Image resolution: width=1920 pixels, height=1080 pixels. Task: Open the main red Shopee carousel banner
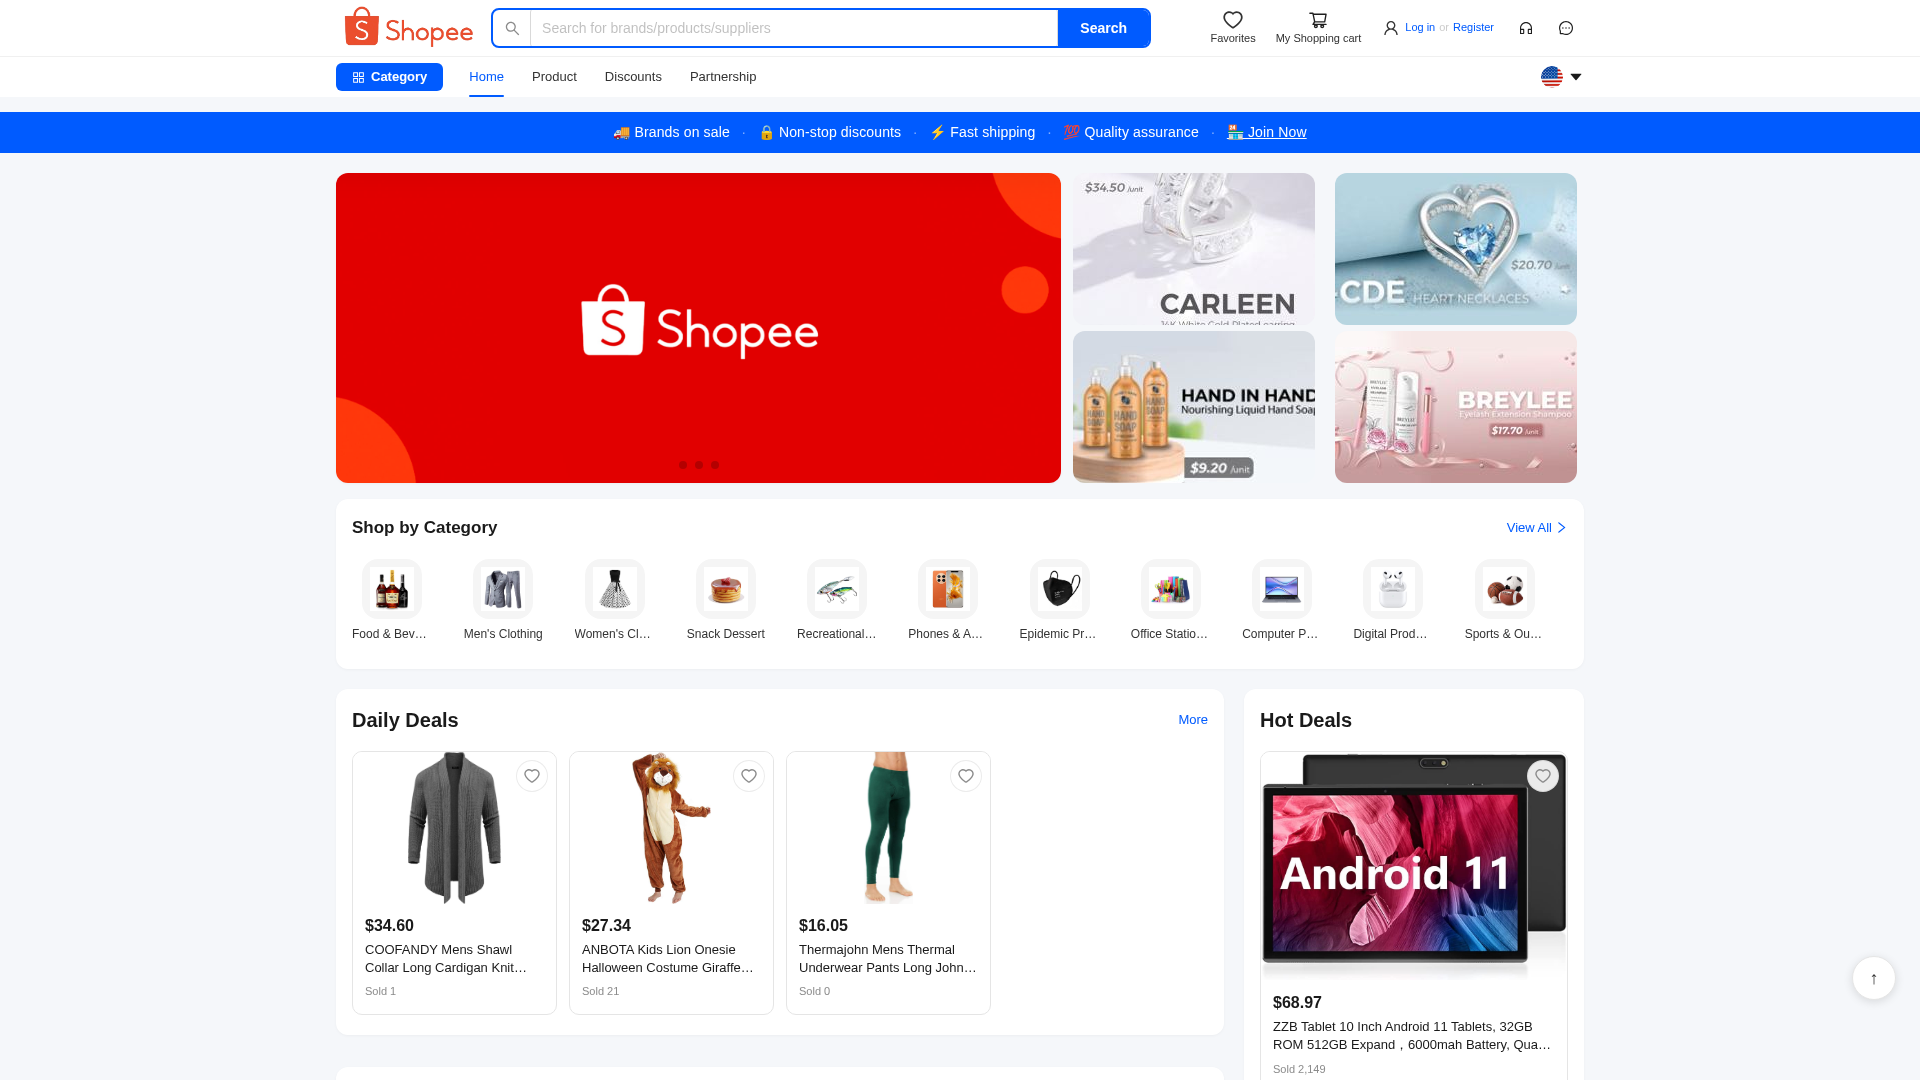[698, 328]
